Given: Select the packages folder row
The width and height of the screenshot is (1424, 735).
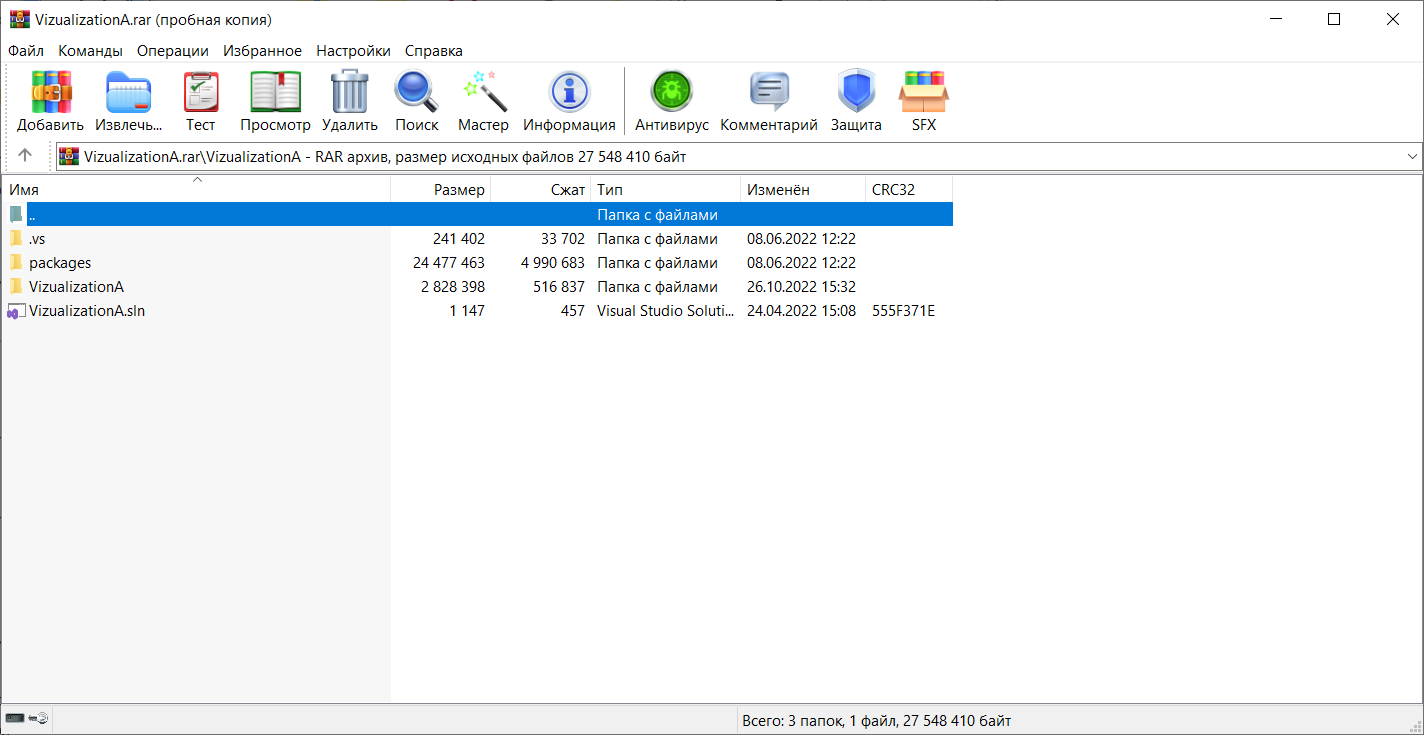Looking at the screenshot, I should pos(60,263).
